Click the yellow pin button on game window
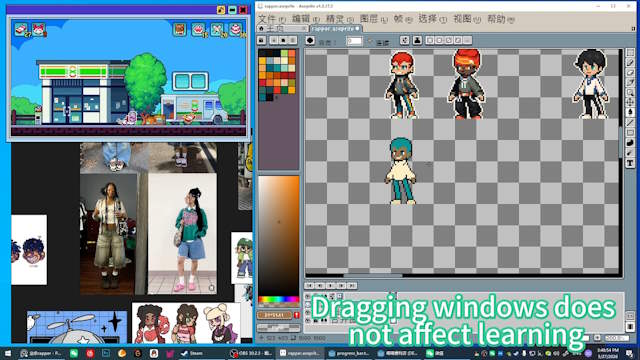Viewport: 640px width, 360px height. [x=221, y=10]
